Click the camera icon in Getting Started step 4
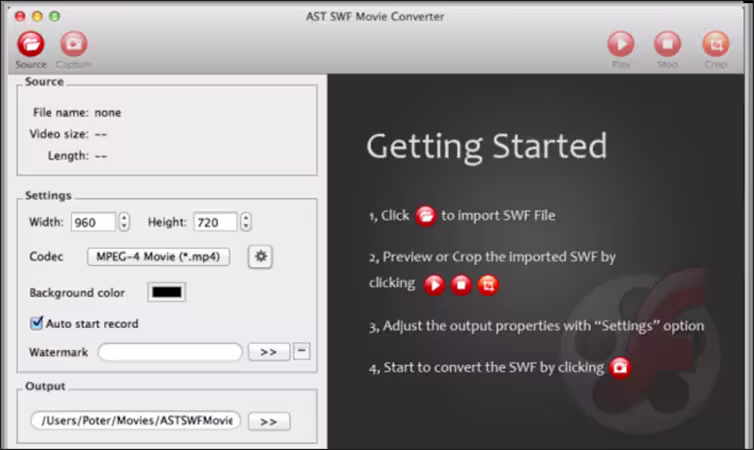Image resolution: width=754 pixels, height=450 pixels. point(620,368)
